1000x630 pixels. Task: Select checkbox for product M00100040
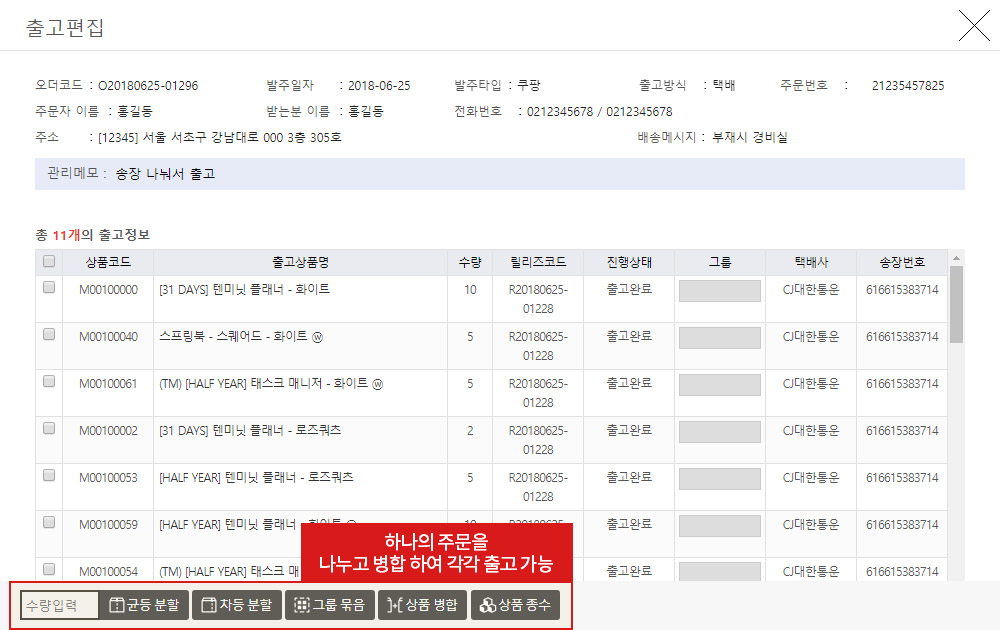coord(49,335)
